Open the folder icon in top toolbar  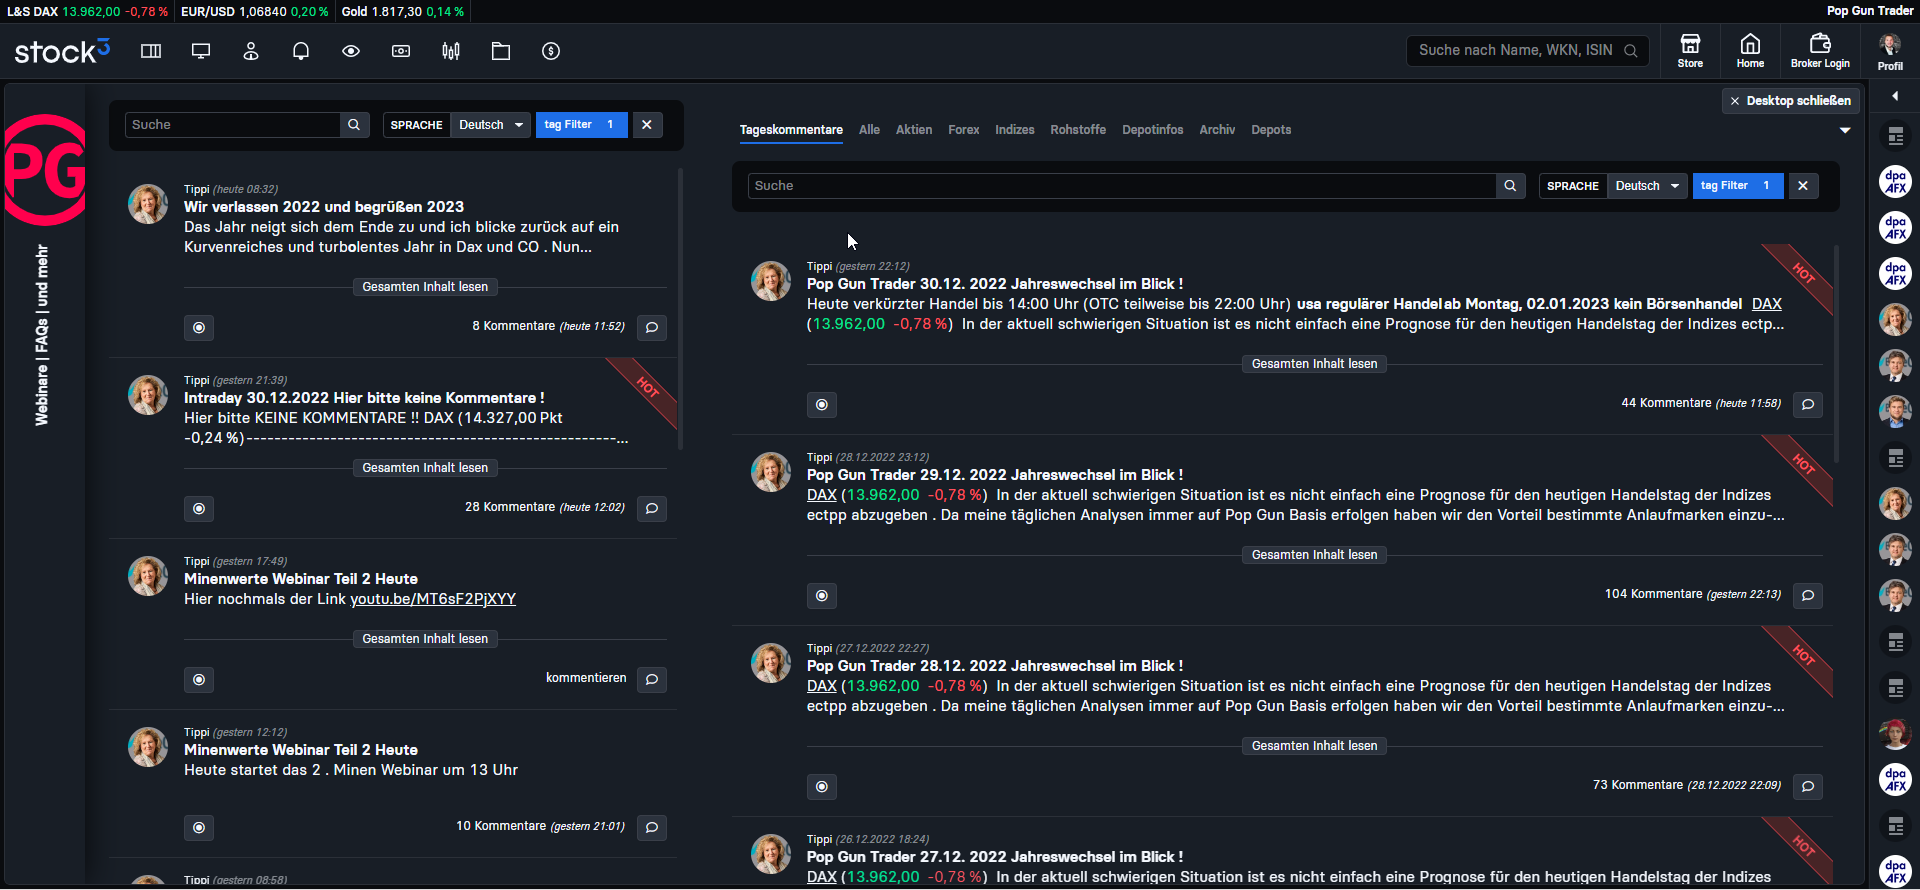point(501,51)
